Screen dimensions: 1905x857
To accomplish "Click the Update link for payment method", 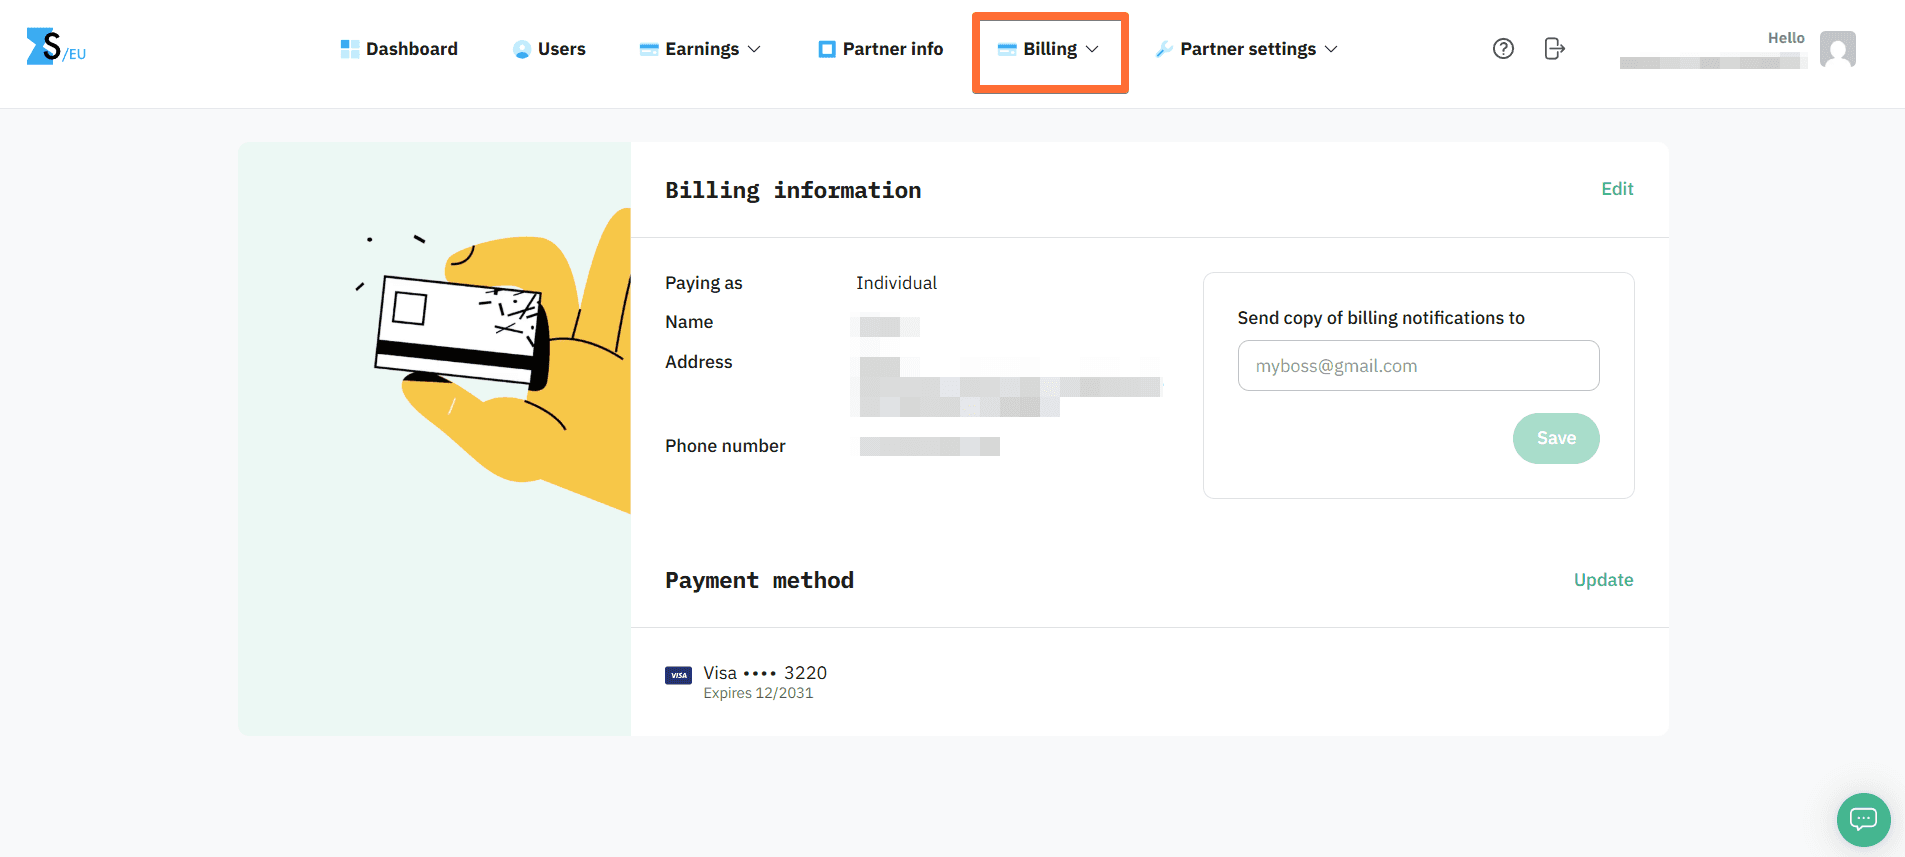I will click(x=1603, y=580).
